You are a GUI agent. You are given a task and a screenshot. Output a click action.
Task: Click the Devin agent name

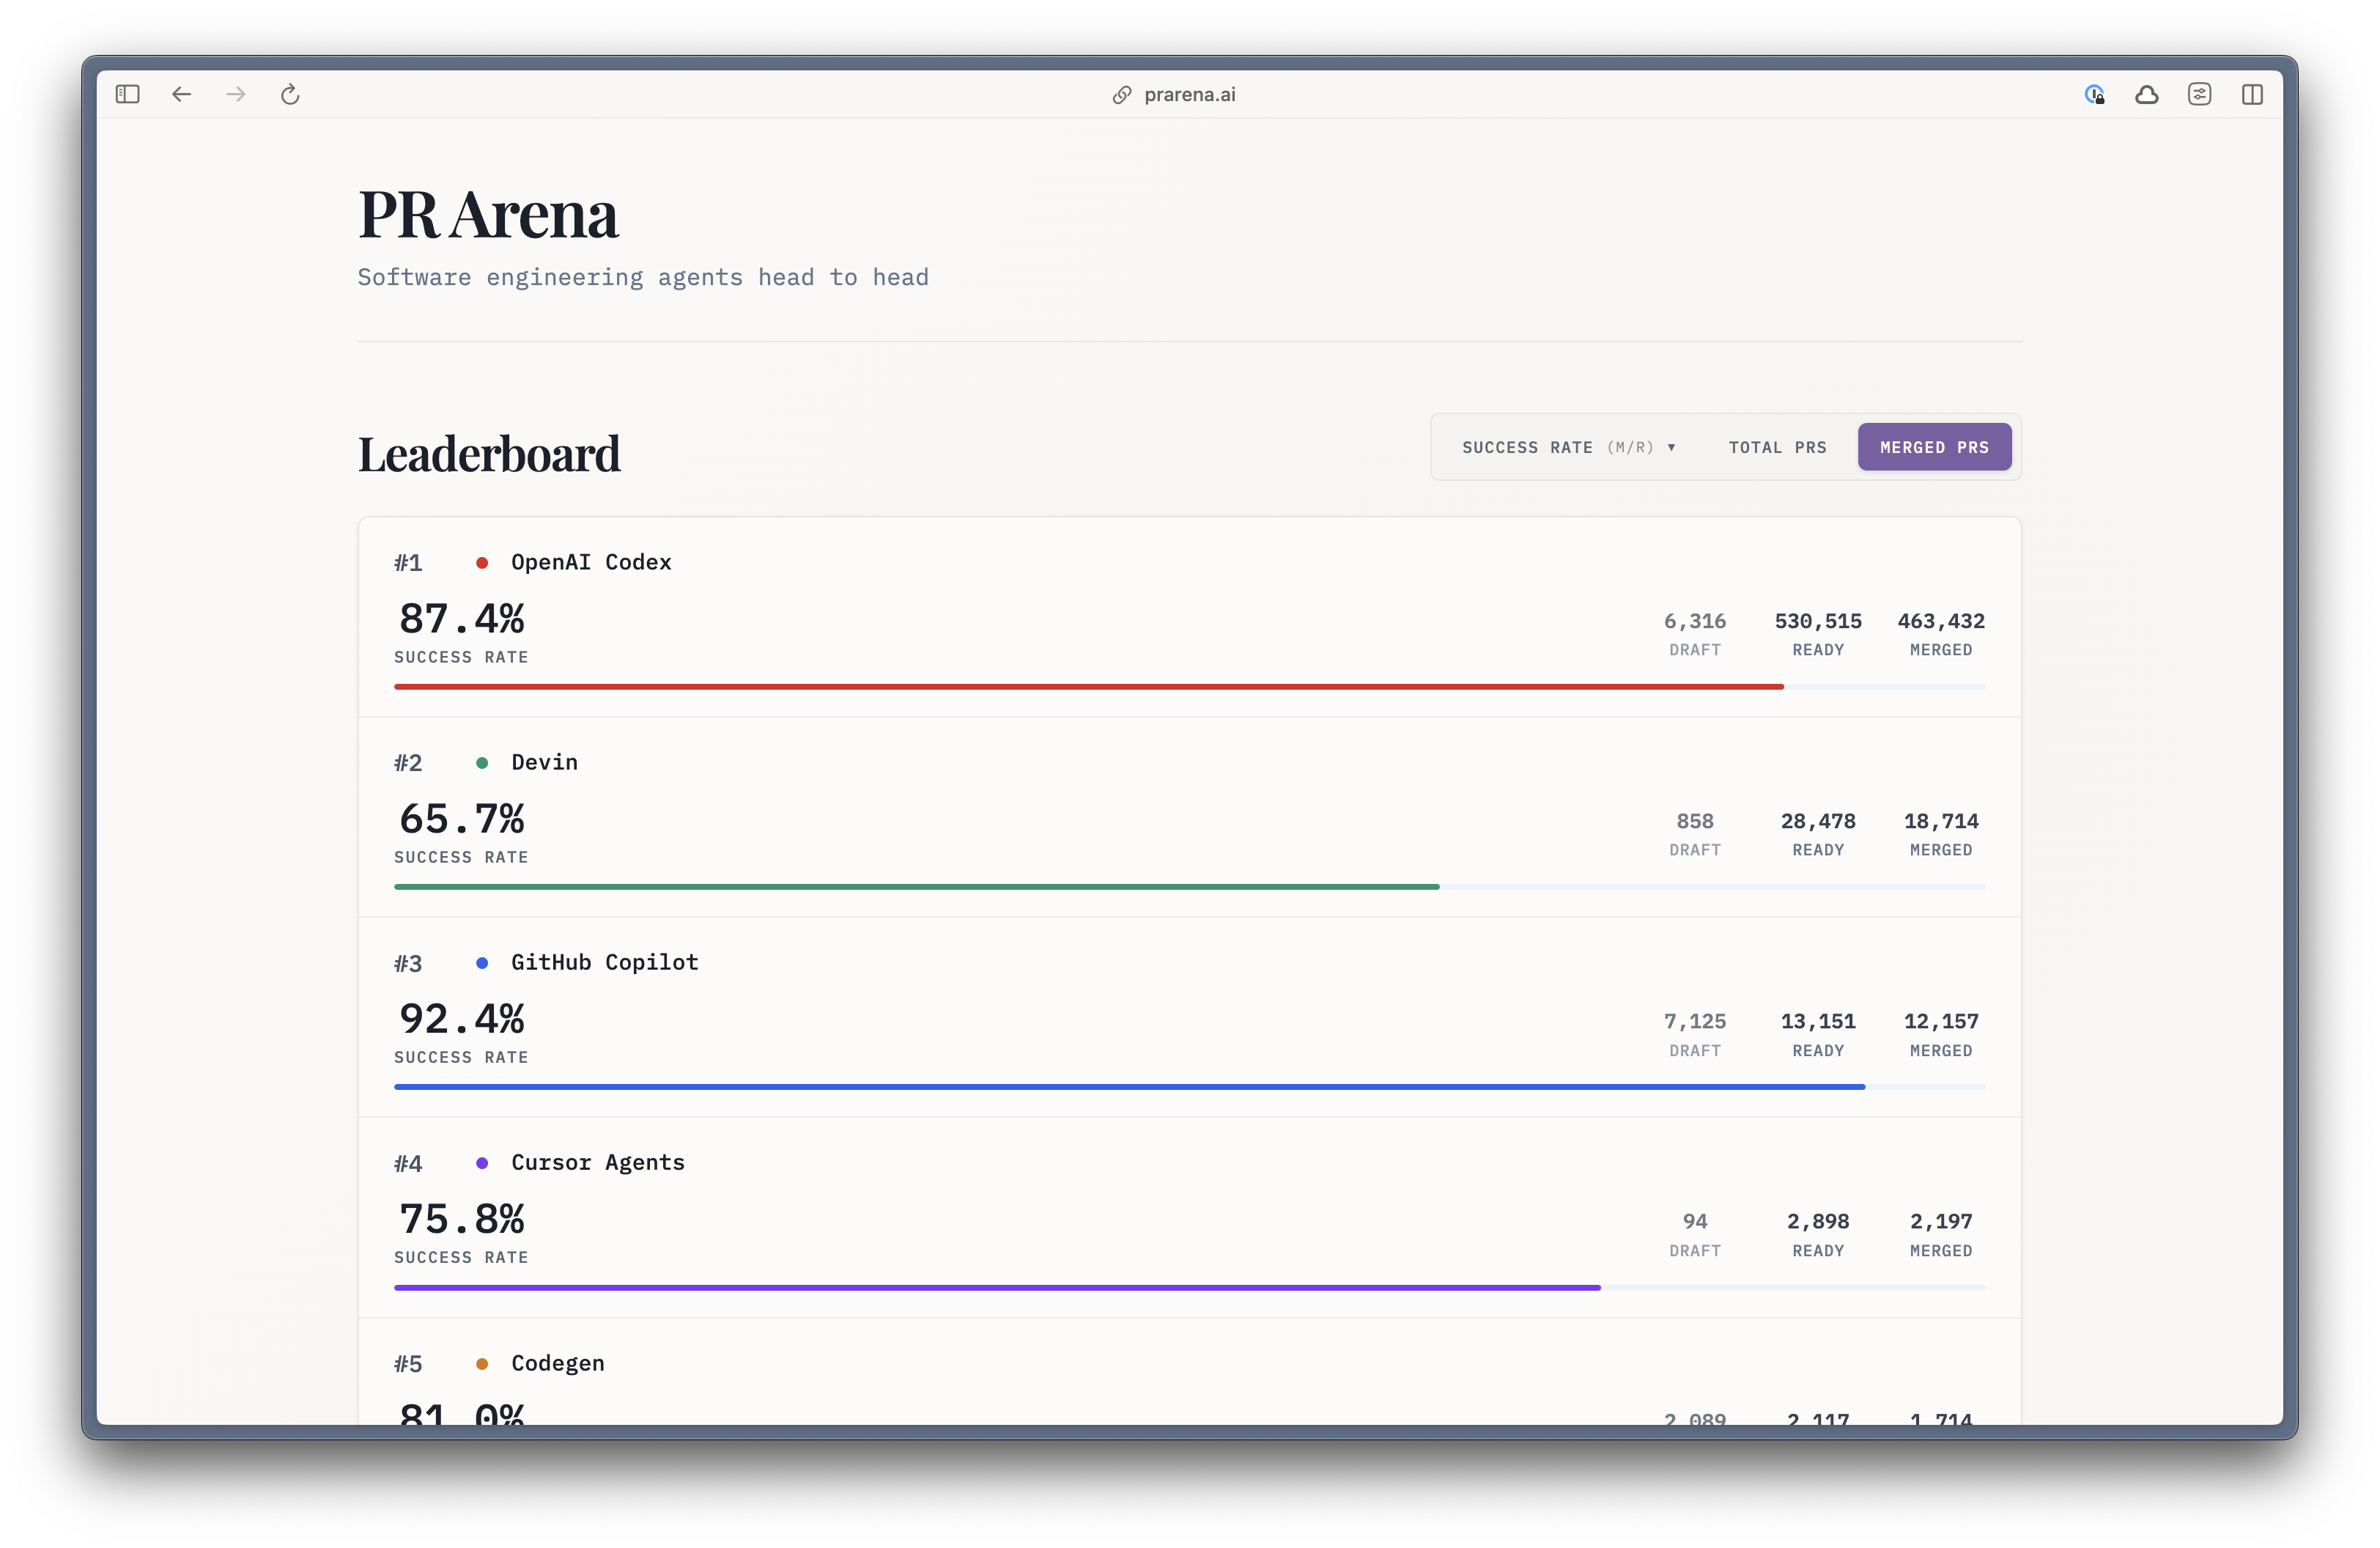544,762
